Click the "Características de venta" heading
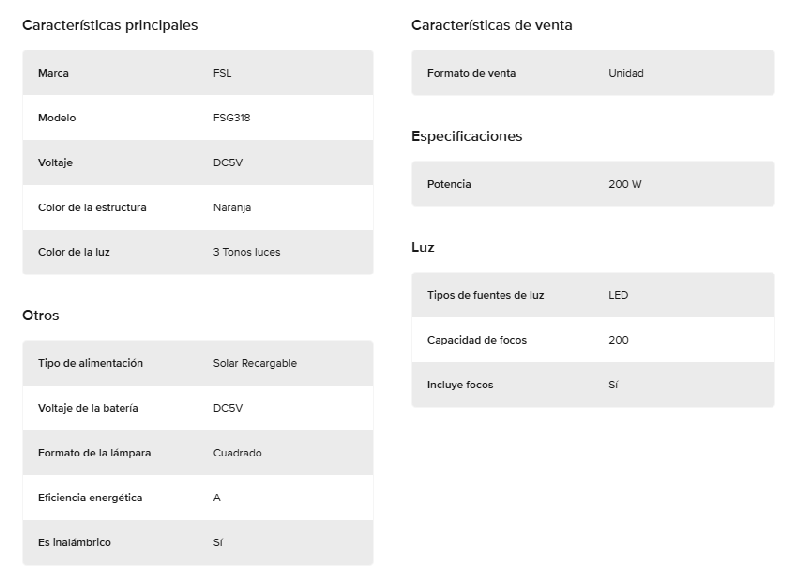The width and height of the screenshot is (793, 570). click(491, 25)
